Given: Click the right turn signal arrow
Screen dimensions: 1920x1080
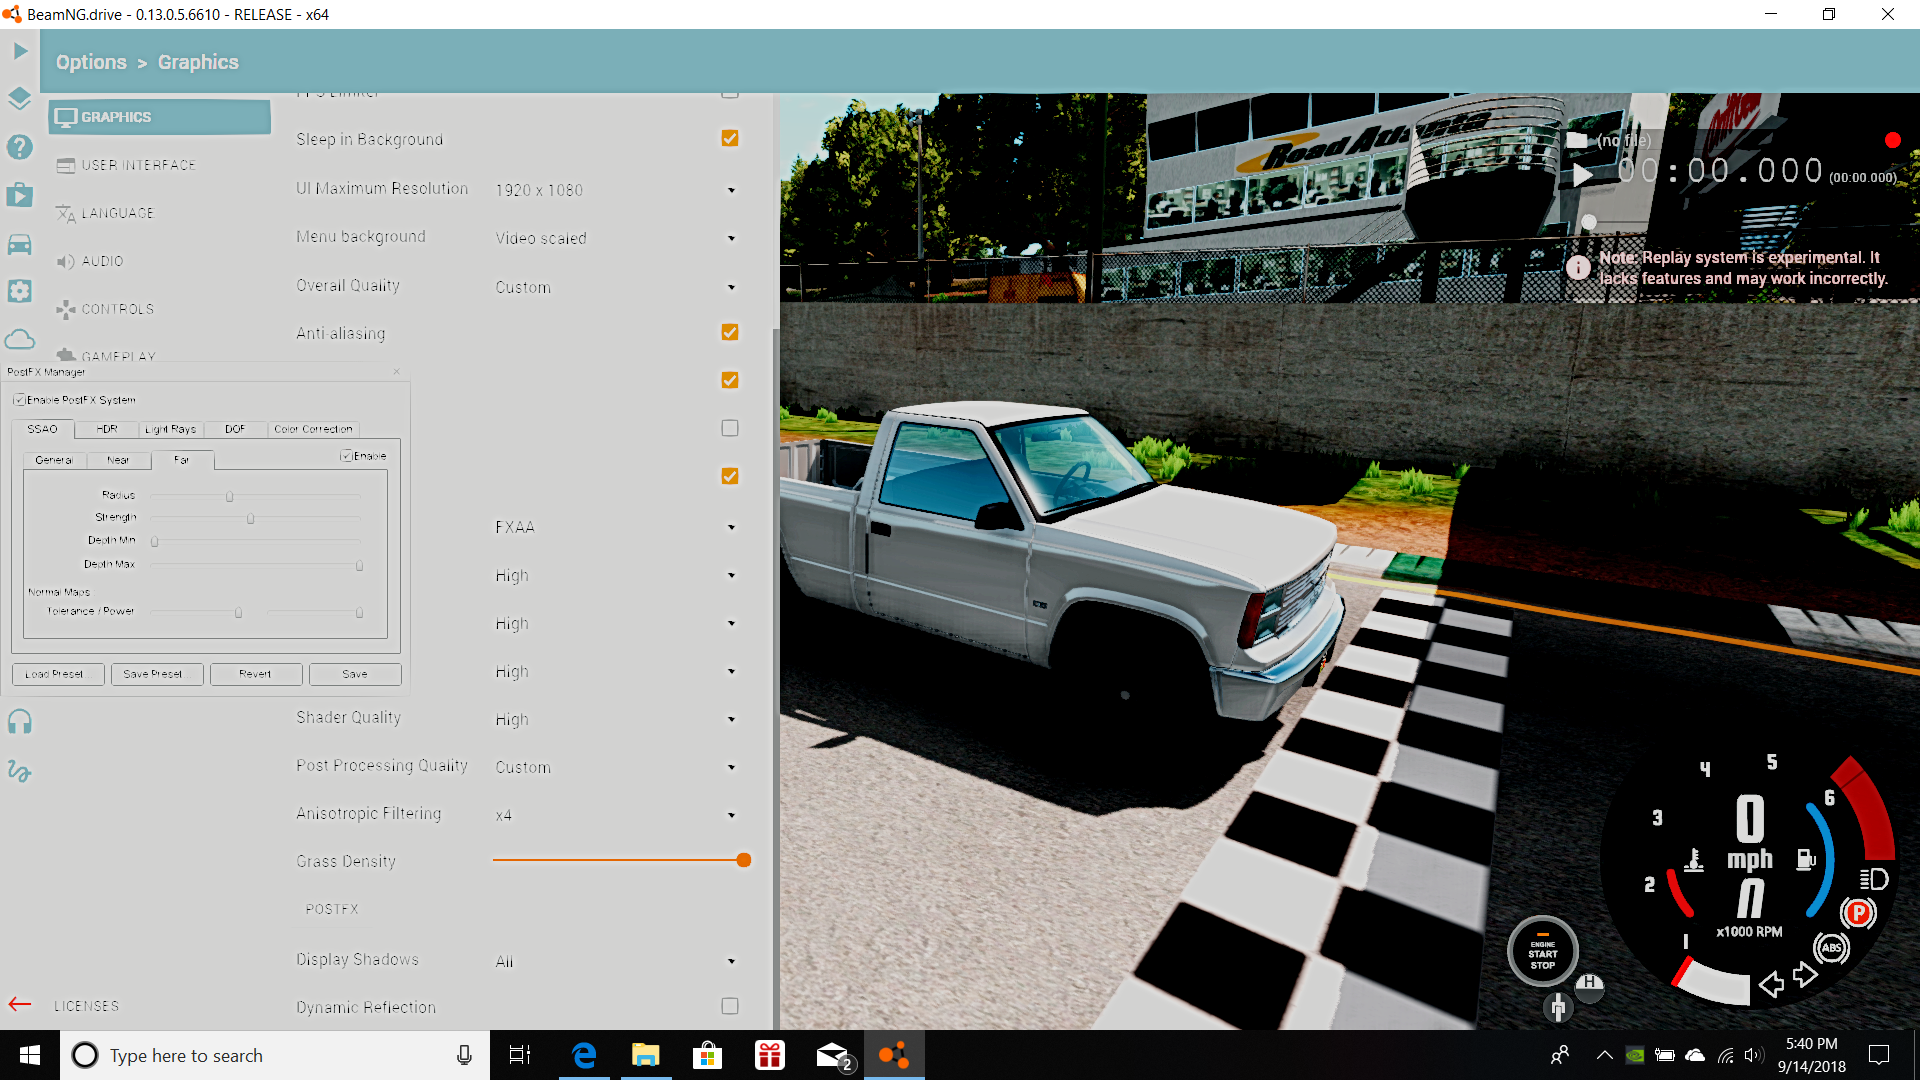Looking at the screenshot, I should click(x=1805, y=974).
